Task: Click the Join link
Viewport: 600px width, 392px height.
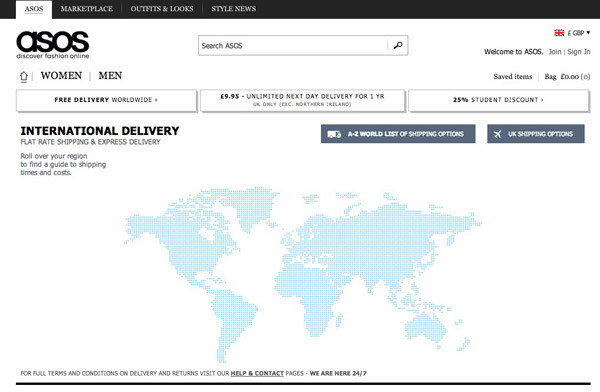Action: point(555,52)
